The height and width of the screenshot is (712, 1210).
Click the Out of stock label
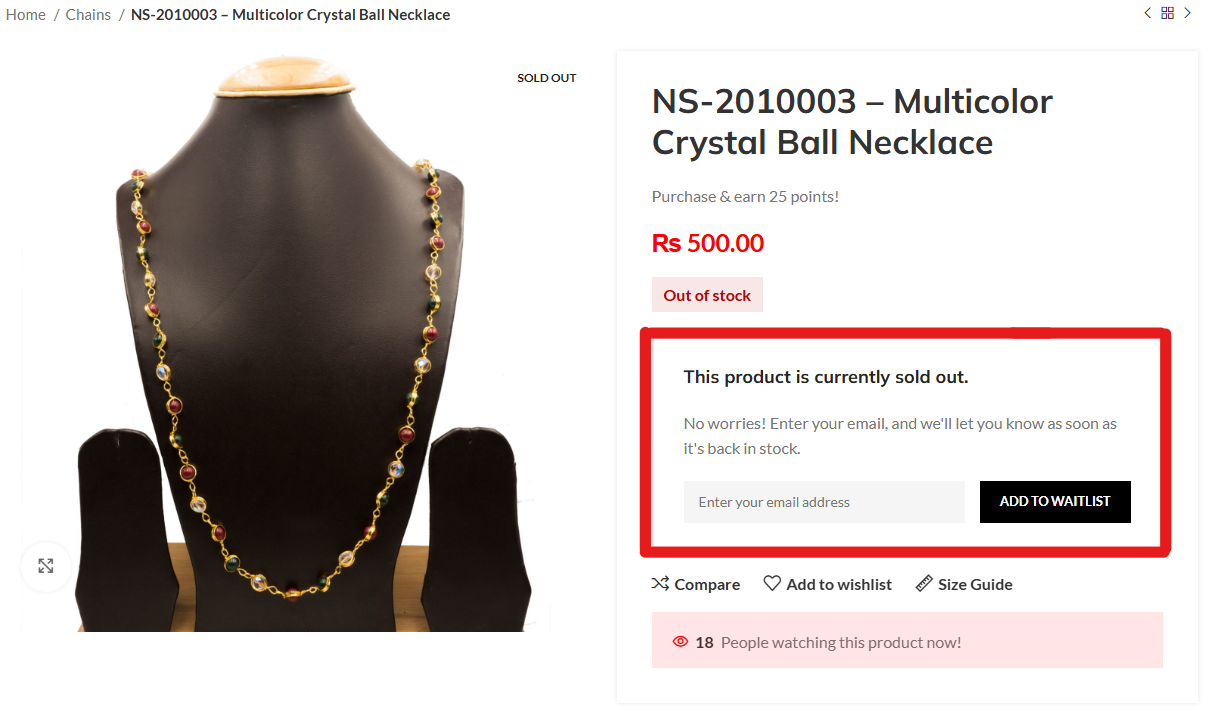click(x=707, y=295)
